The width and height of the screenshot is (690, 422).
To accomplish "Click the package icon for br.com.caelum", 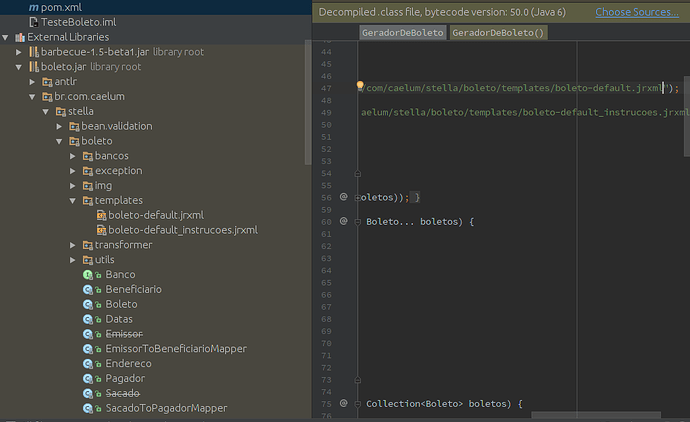I will (x=47, y=97).
